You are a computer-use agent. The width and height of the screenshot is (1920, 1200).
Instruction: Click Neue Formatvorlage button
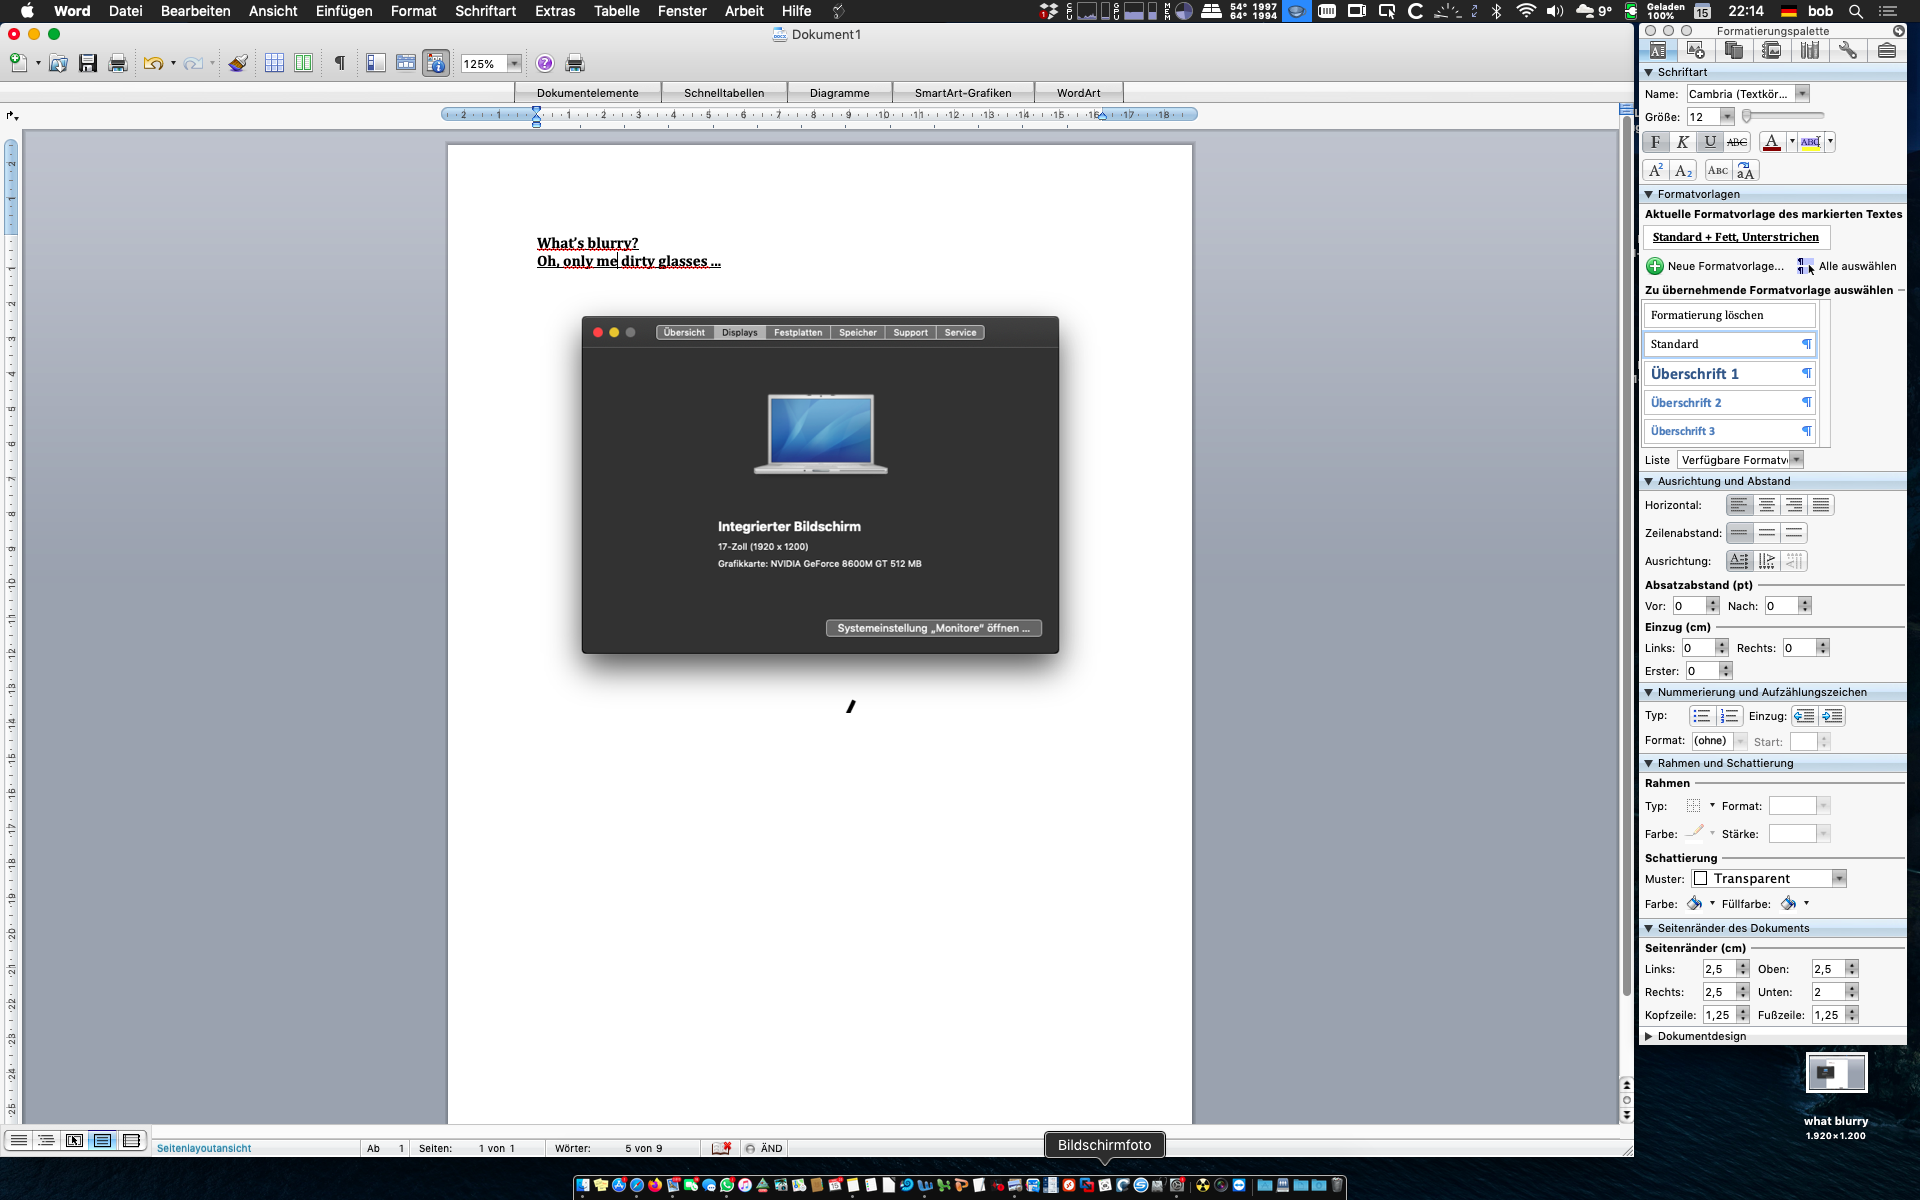pyautogui.click(x=1715, y=266)
